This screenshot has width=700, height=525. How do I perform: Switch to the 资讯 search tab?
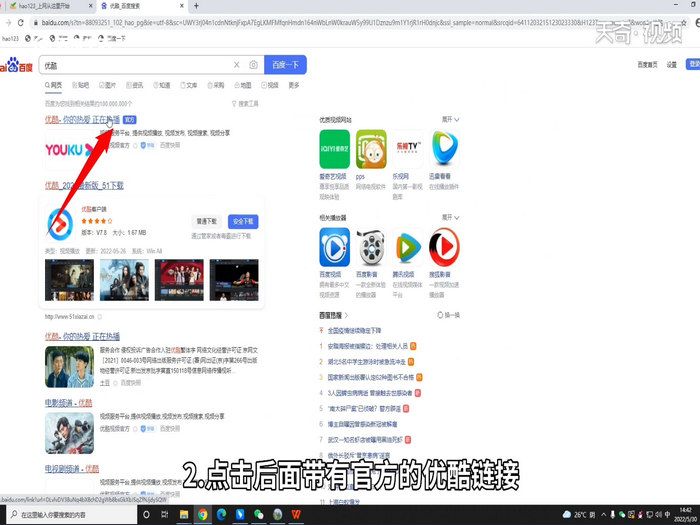pyautogui.click(x=135, y=85)
